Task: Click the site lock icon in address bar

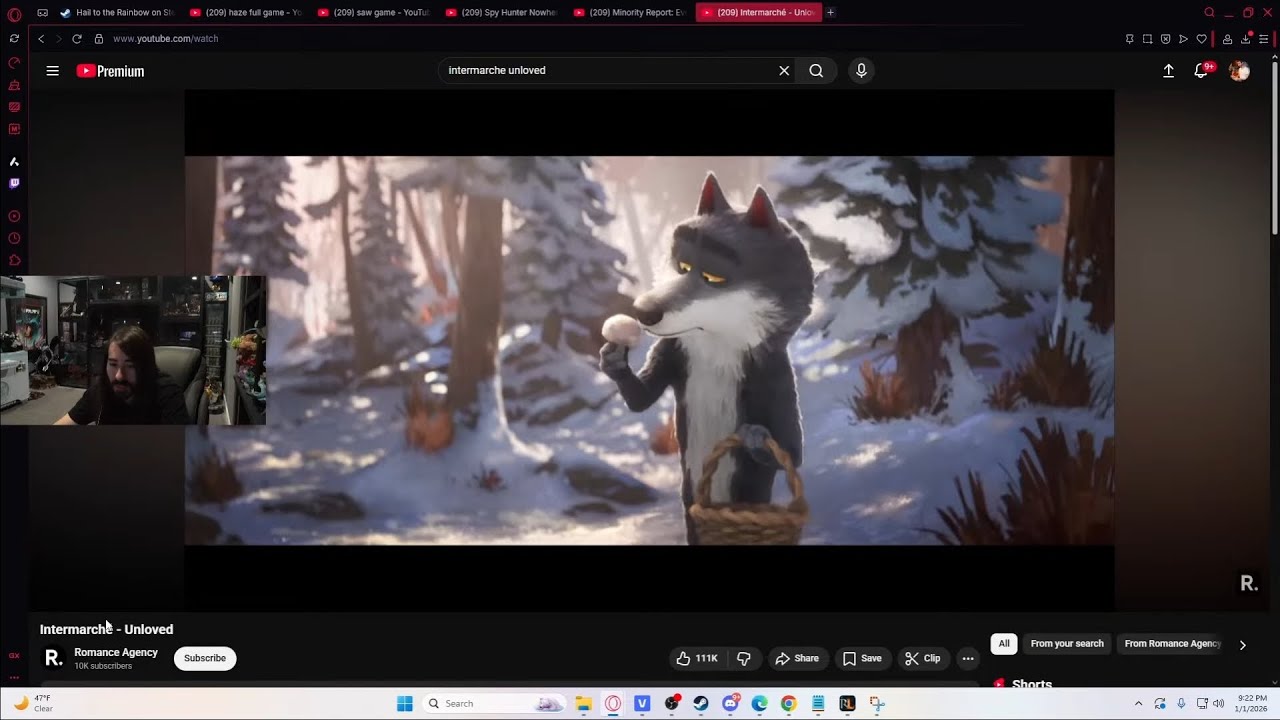Action: (98, 38)
